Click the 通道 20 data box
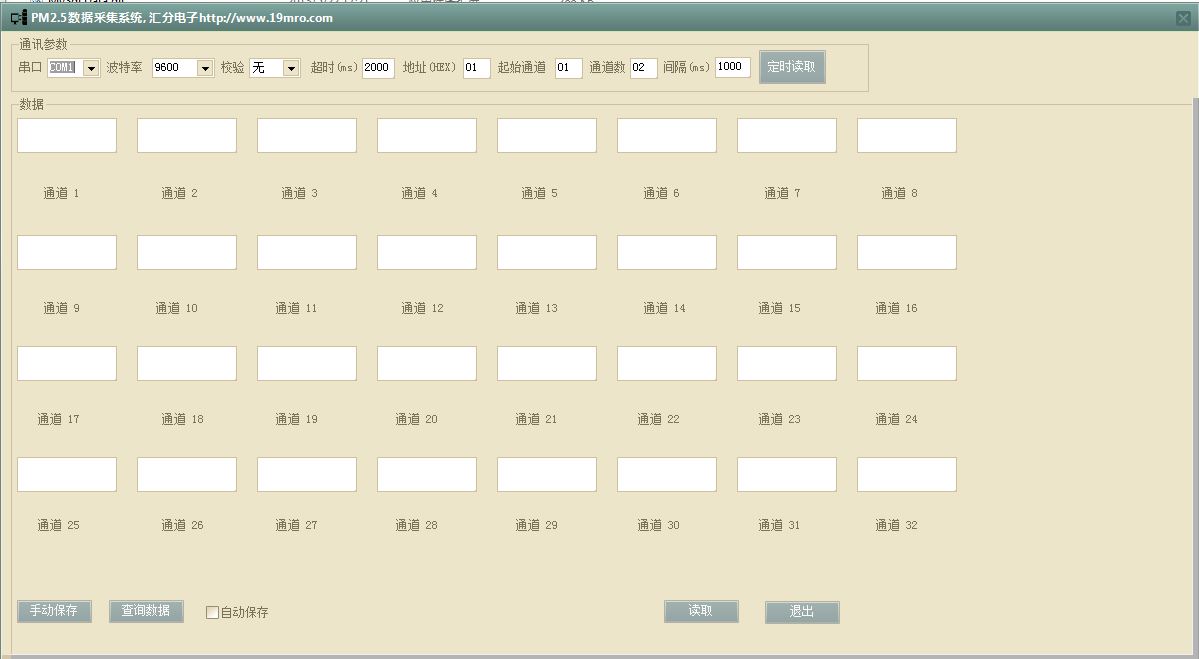 (x=427, y=363)
